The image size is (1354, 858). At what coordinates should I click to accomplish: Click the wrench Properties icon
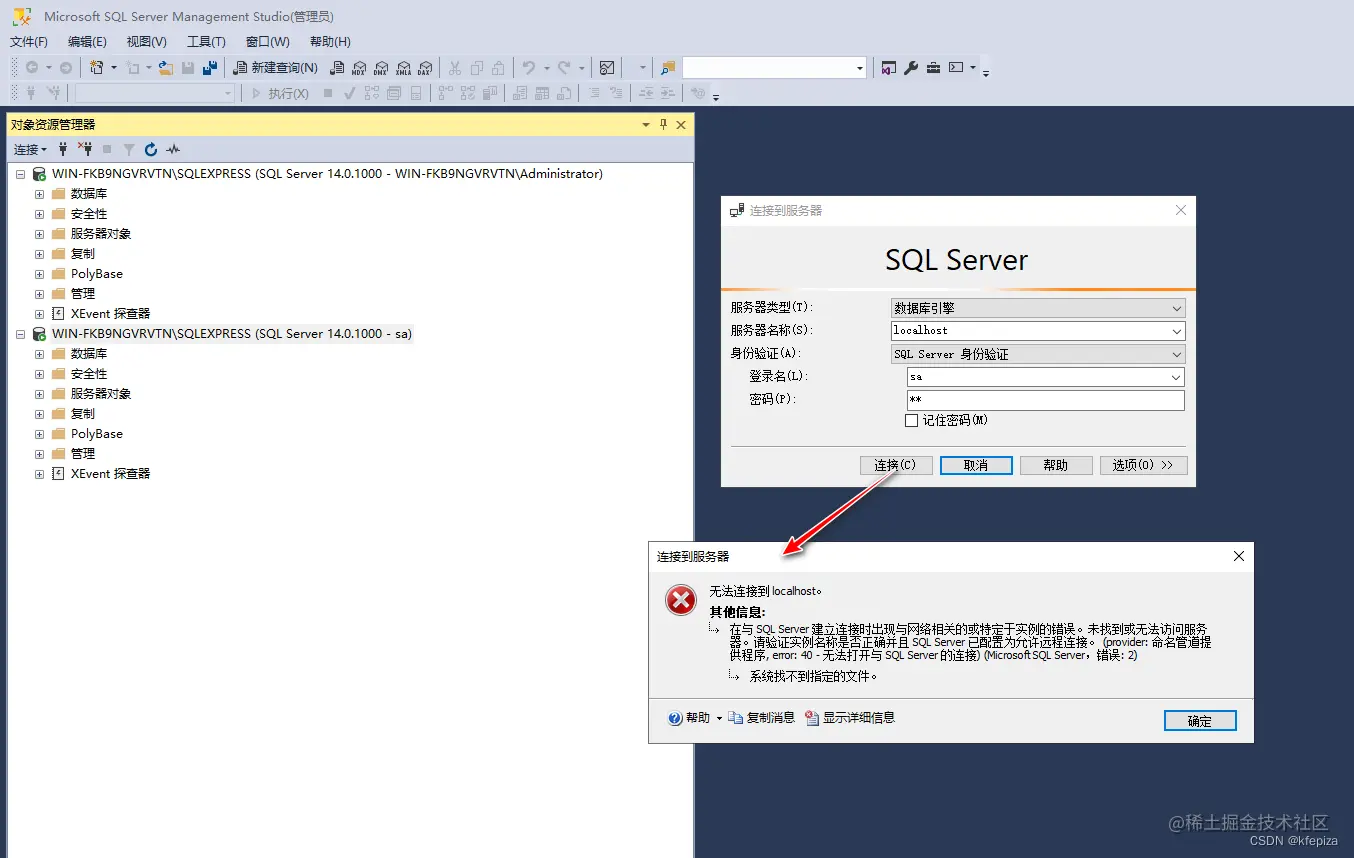[911, 68]
